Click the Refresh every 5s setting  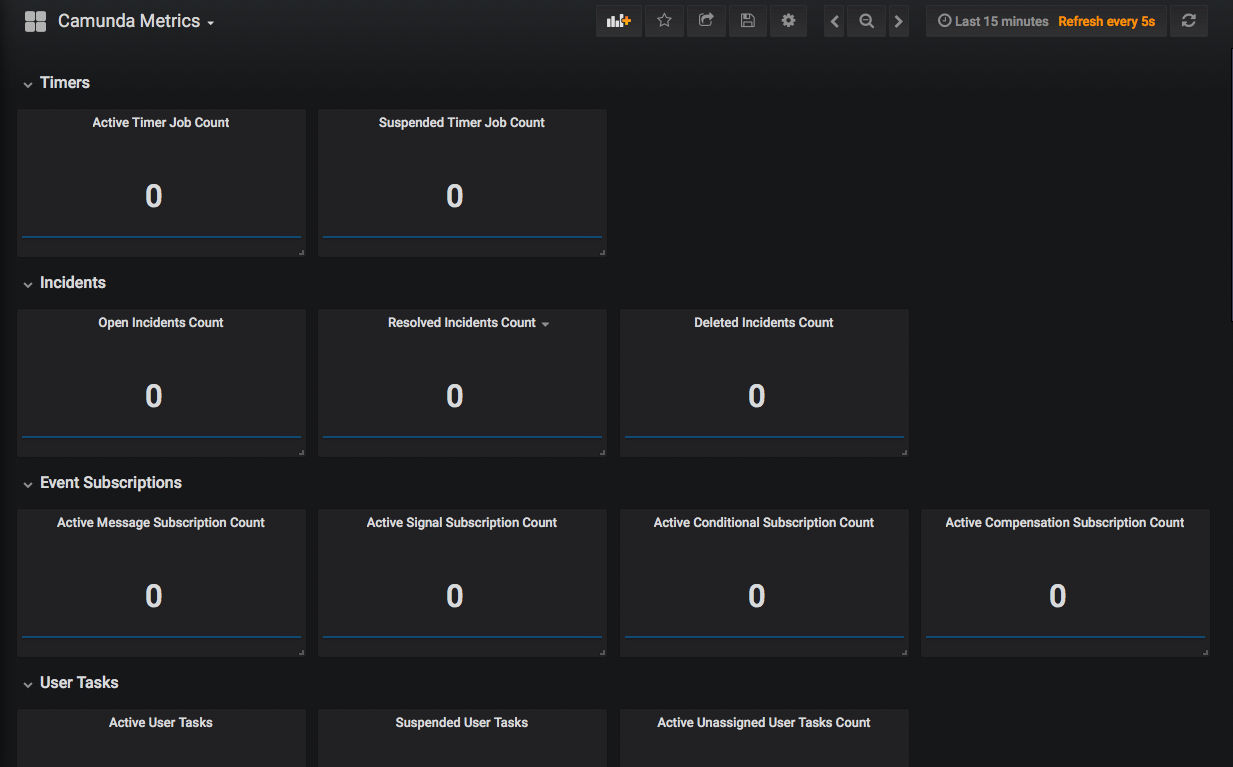point(1106,21)
